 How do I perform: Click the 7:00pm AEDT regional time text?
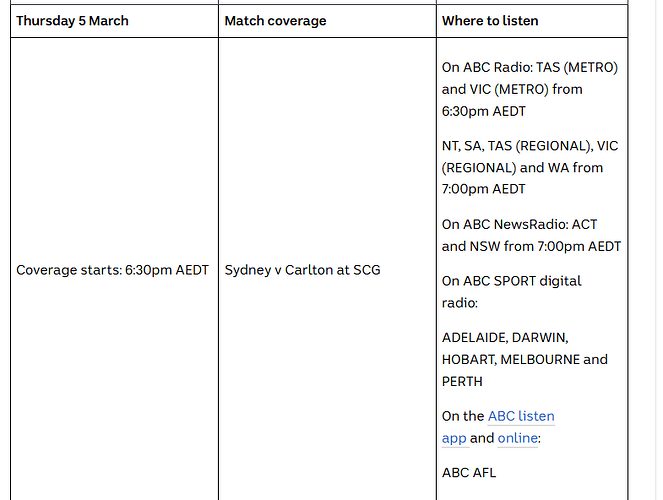coord(483,189)
